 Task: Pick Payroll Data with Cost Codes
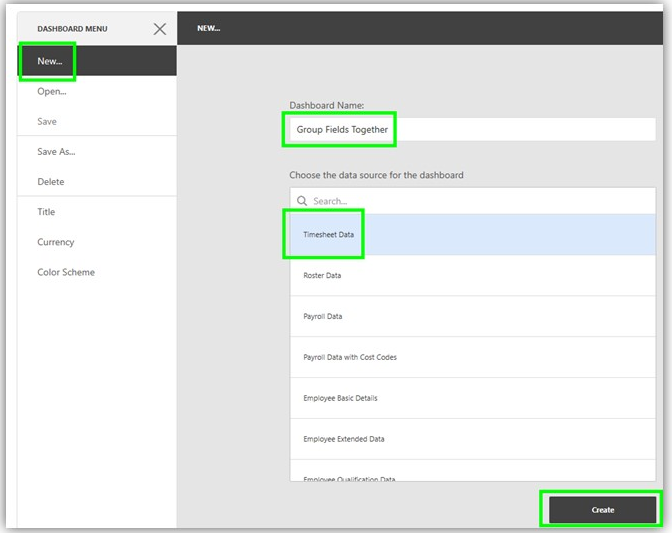click(x=473, y=357)
